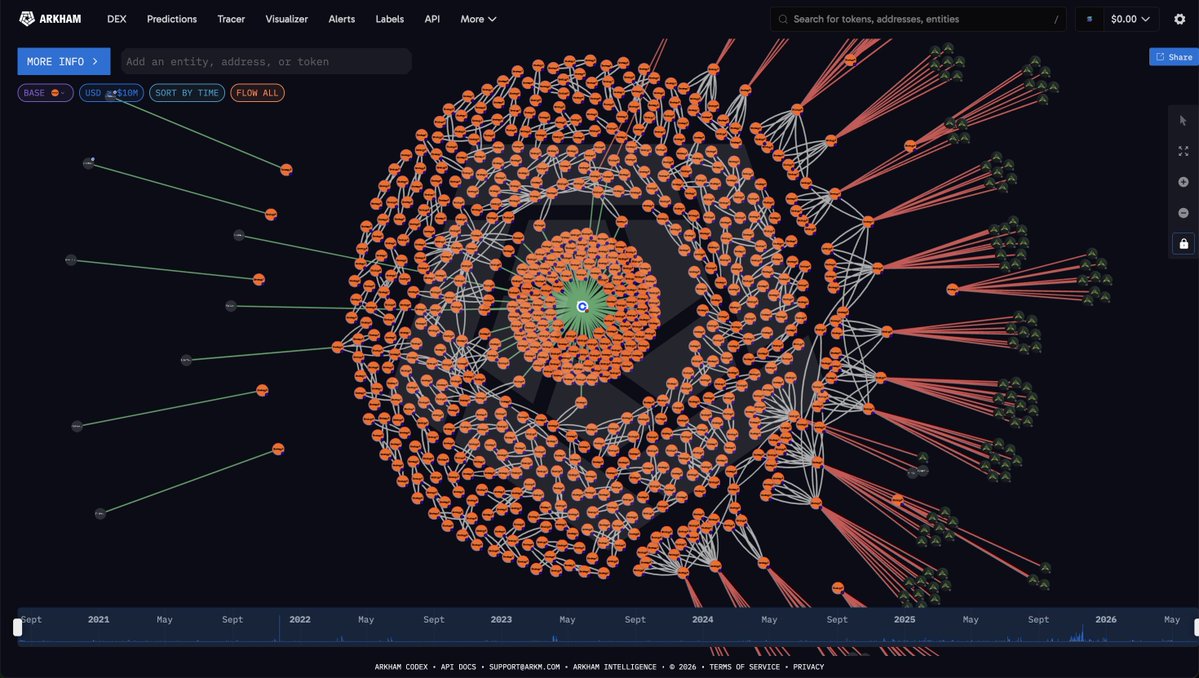The image size is (1199, 678).
Task: Zoom out with the minus icon
Action: point(1184,213)
